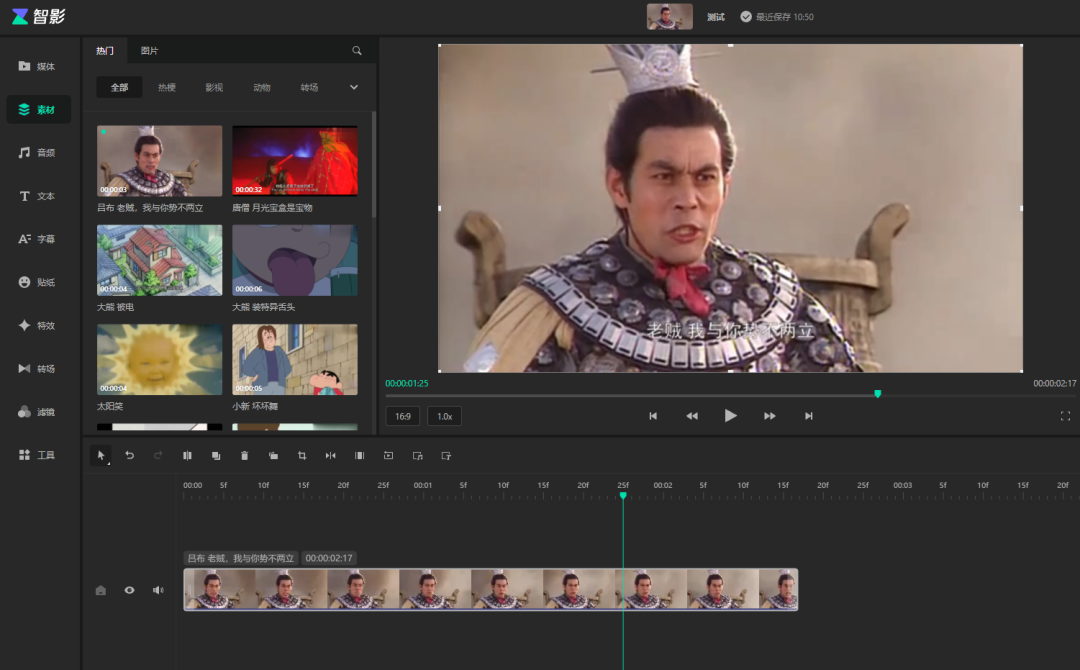Click the audio extraction toolbar icon
This screenshot has height=670, width=1080.
pos(417,455)
